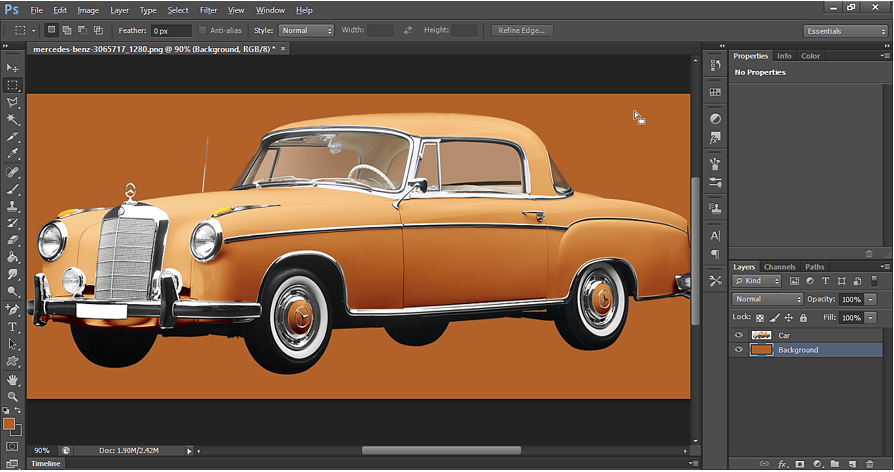Choose Intersect with selection mode
This screenshot has height=472, width=894.
(x=98, y=30)
